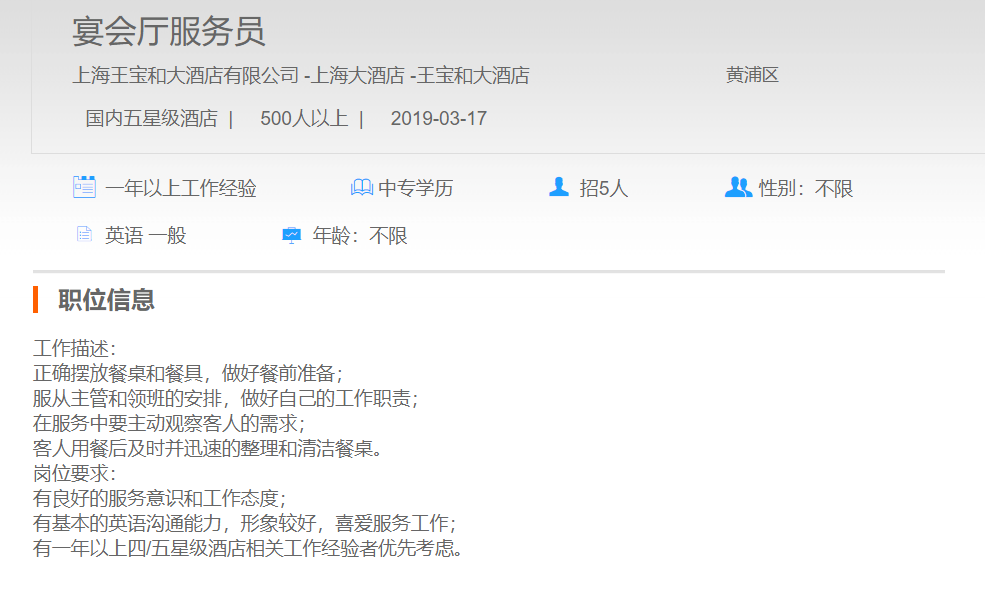Click the document icon beside 英语 一般
985x592 pixels.
click(84, 235)
